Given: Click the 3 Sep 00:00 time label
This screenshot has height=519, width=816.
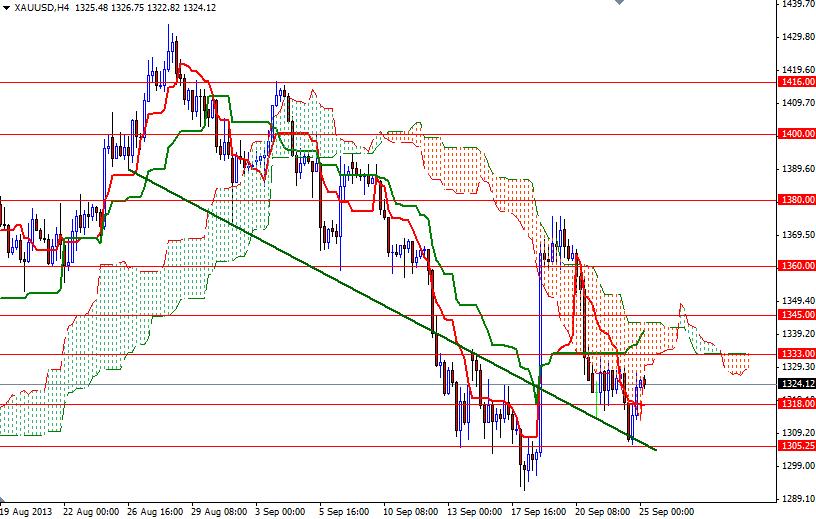Looking at the screenshot, I should coord(280,512).
